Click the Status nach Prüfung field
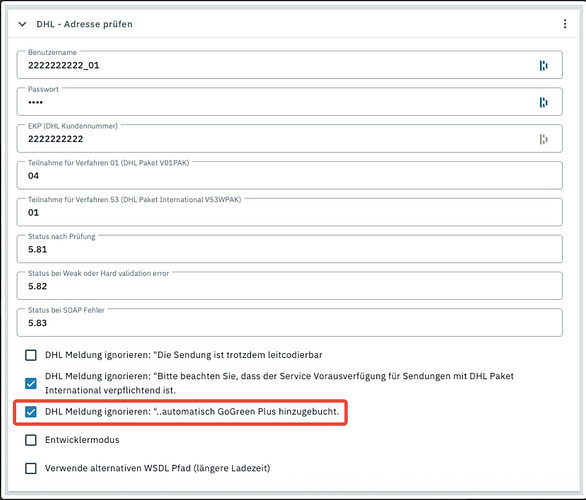Viewport: 586px width, 500px height. pos(289,249)
